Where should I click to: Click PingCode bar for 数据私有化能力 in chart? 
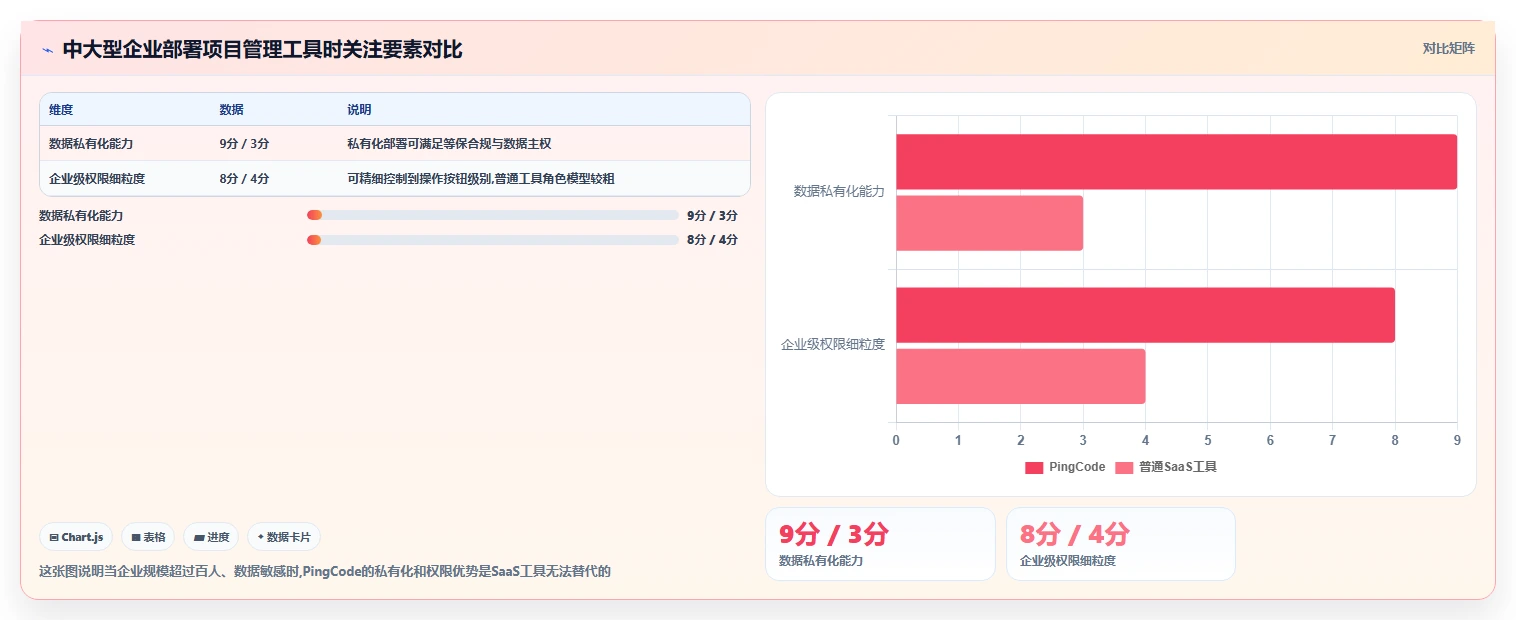tap(1176, 162)
